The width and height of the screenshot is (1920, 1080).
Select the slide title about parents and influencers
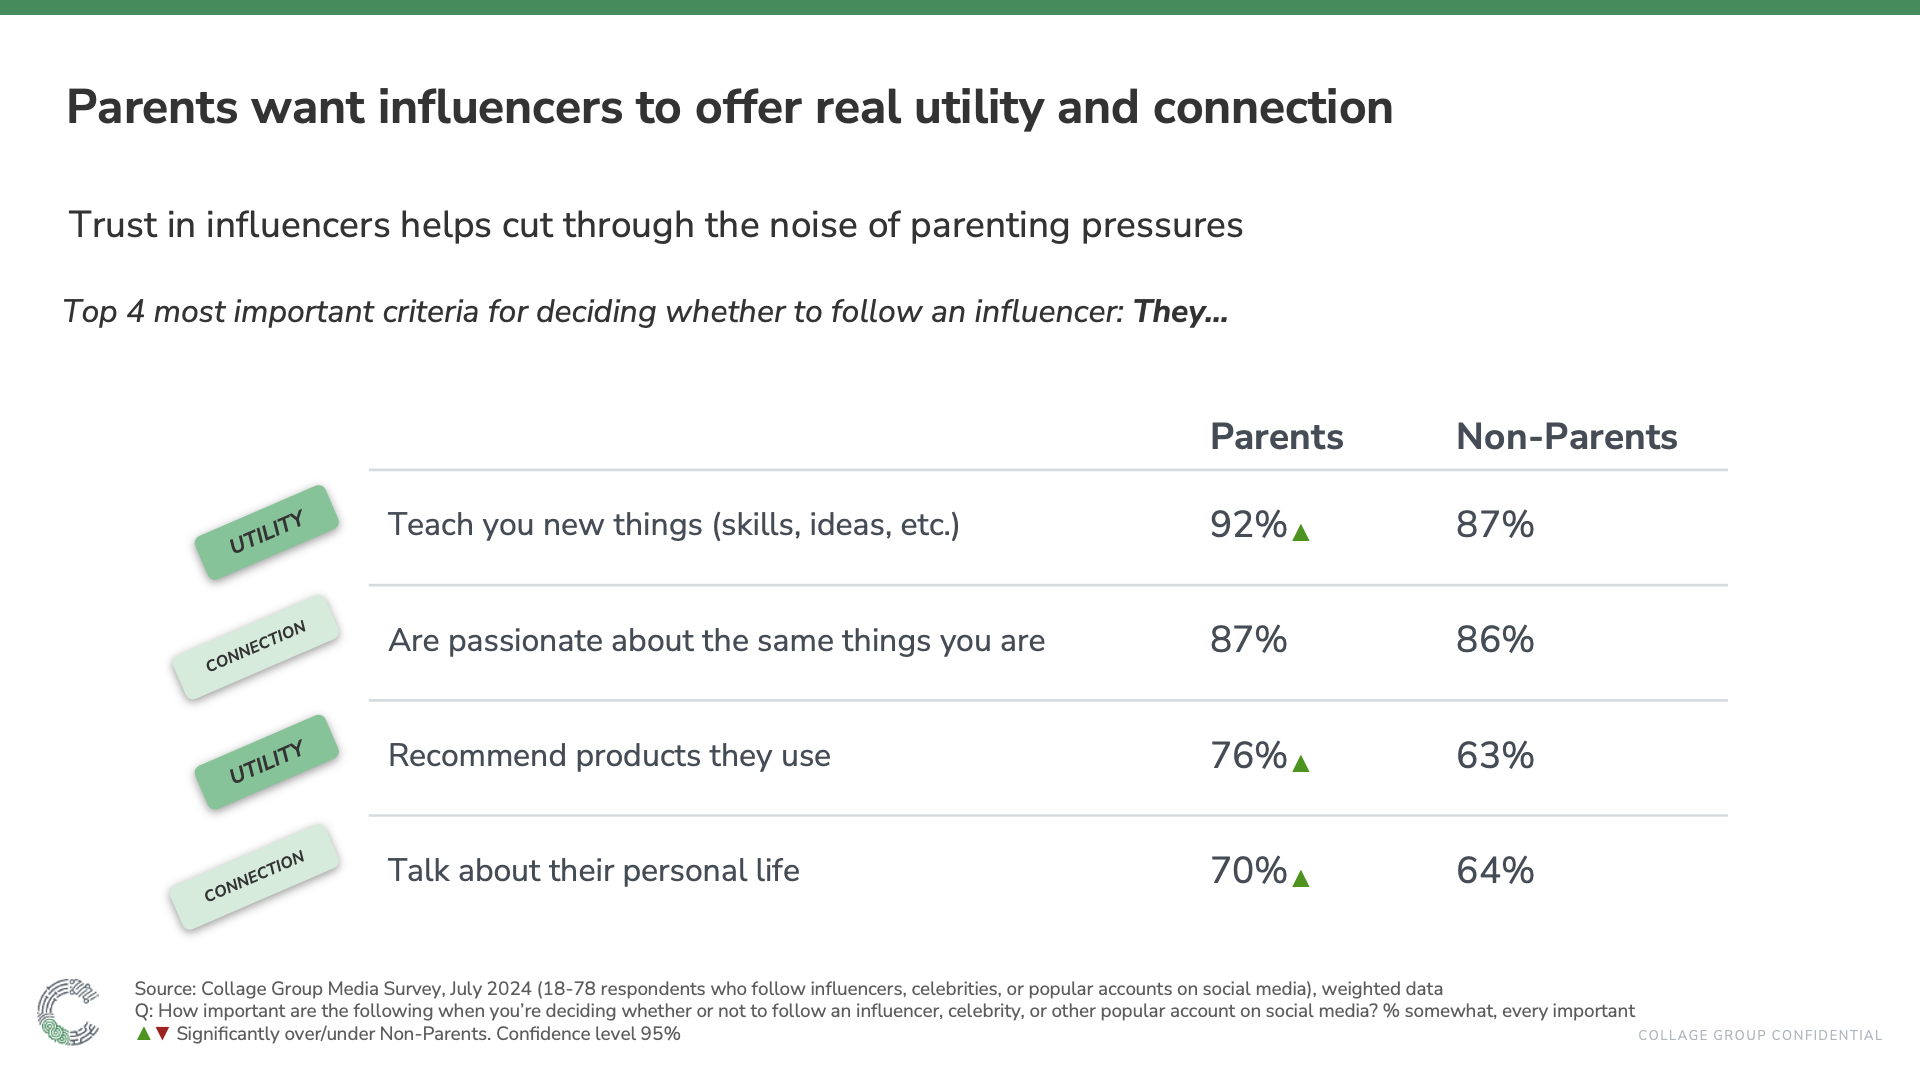(729, 108)
